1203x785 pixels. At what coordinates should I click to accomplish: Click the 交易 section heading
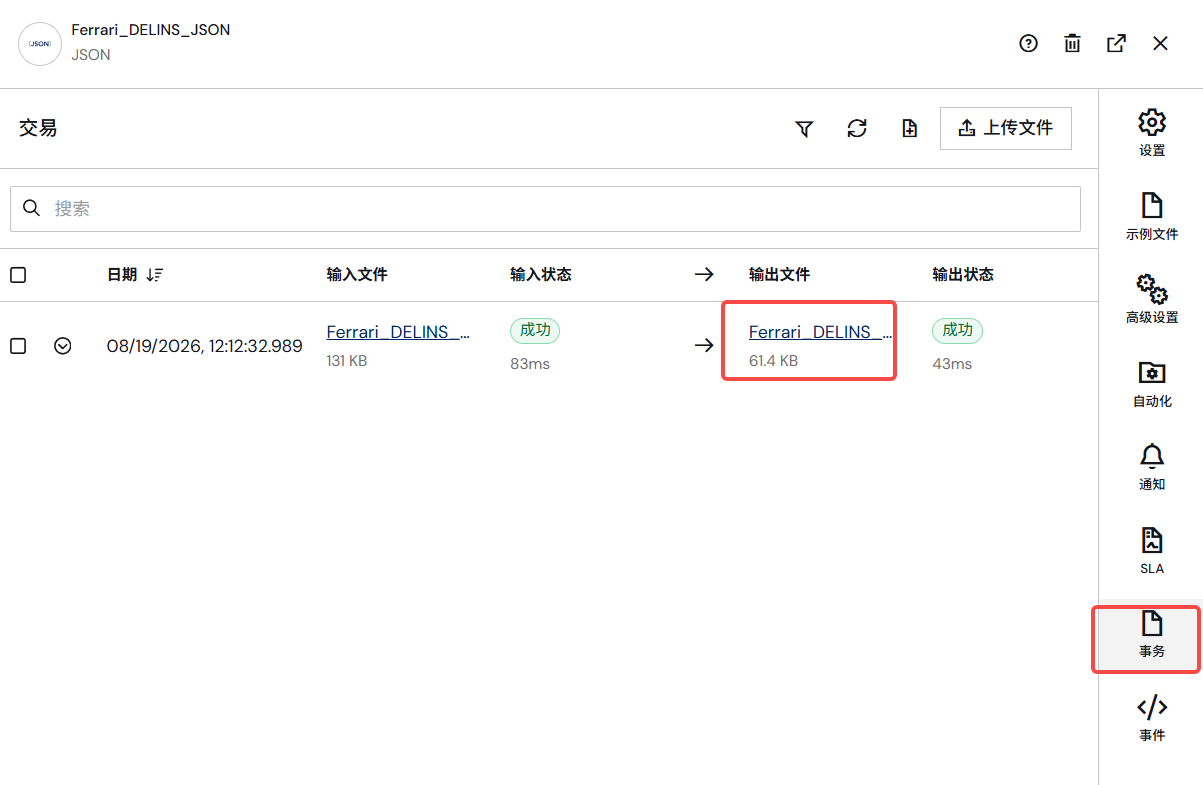(x=38, y=128)
